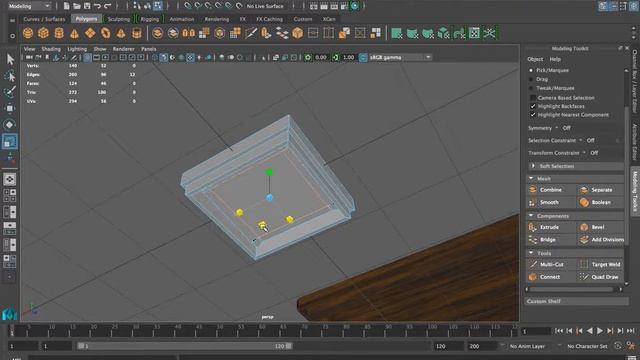Create a polygon sphere from the shelf
The image size is (640, 360).
pyautogui.click(x=28, y=33)
